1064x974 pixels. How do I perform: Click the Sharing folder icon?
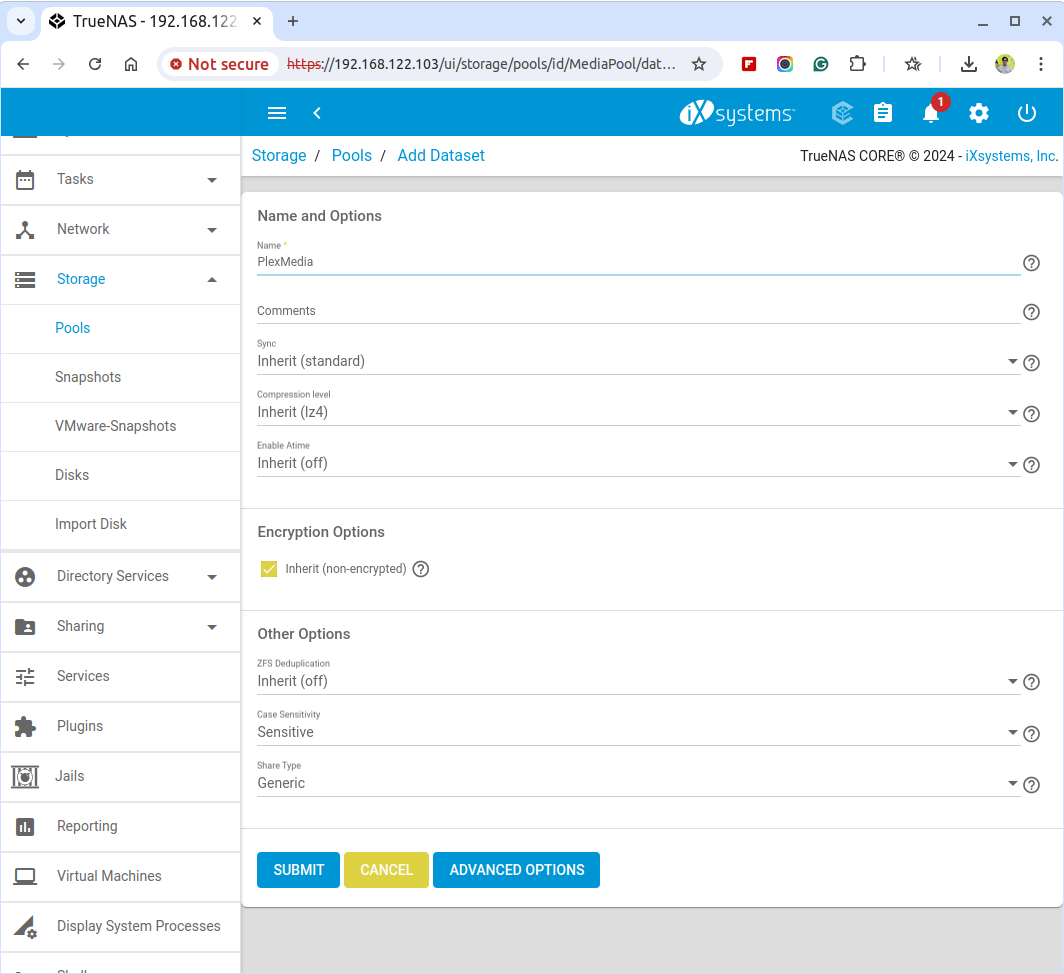(x=25, y=626)
